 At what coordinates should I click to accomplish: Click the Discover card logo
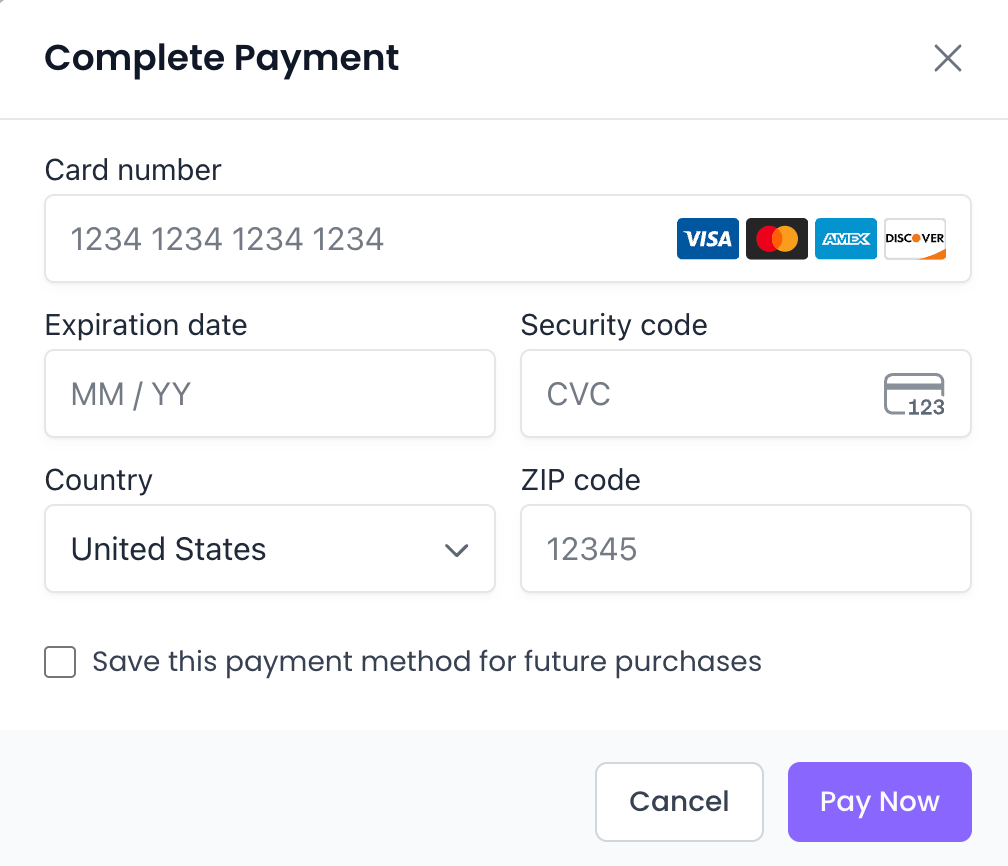(x=915, y=239)
